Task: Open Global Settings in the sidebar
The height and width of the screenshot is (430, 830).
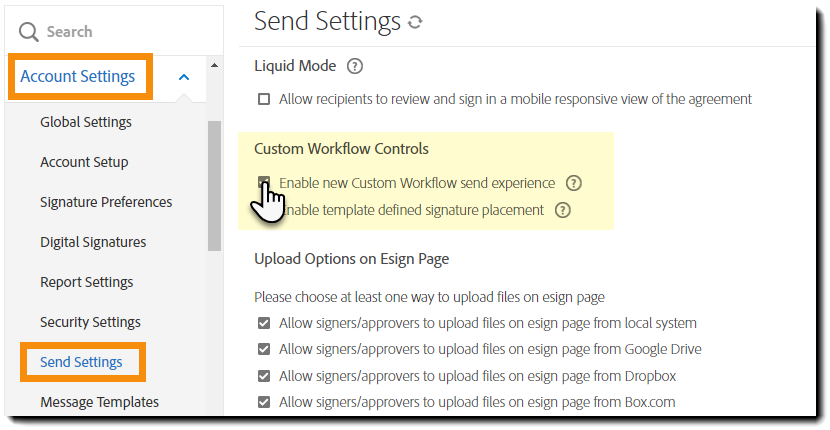Action: (86, 122)
